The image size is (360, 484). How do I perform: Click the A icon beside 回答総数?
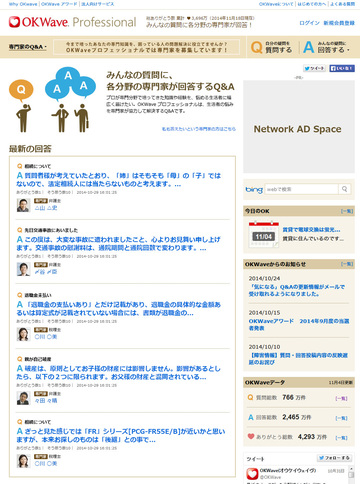click(x=251, y=417)
